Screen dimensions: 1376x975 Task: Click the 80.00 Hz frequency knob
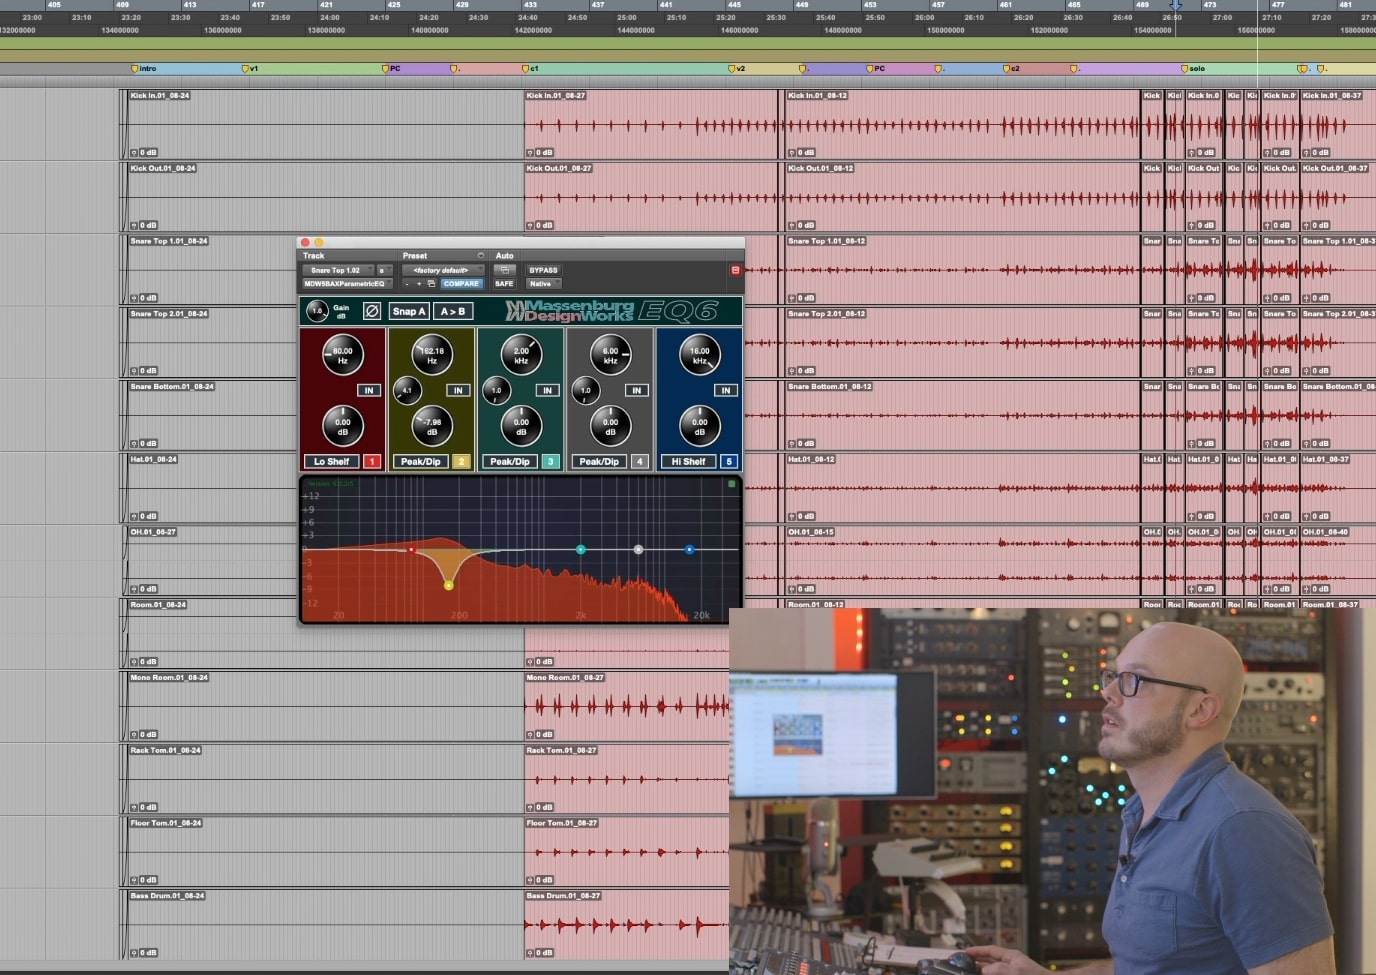(x=342, y=354)
